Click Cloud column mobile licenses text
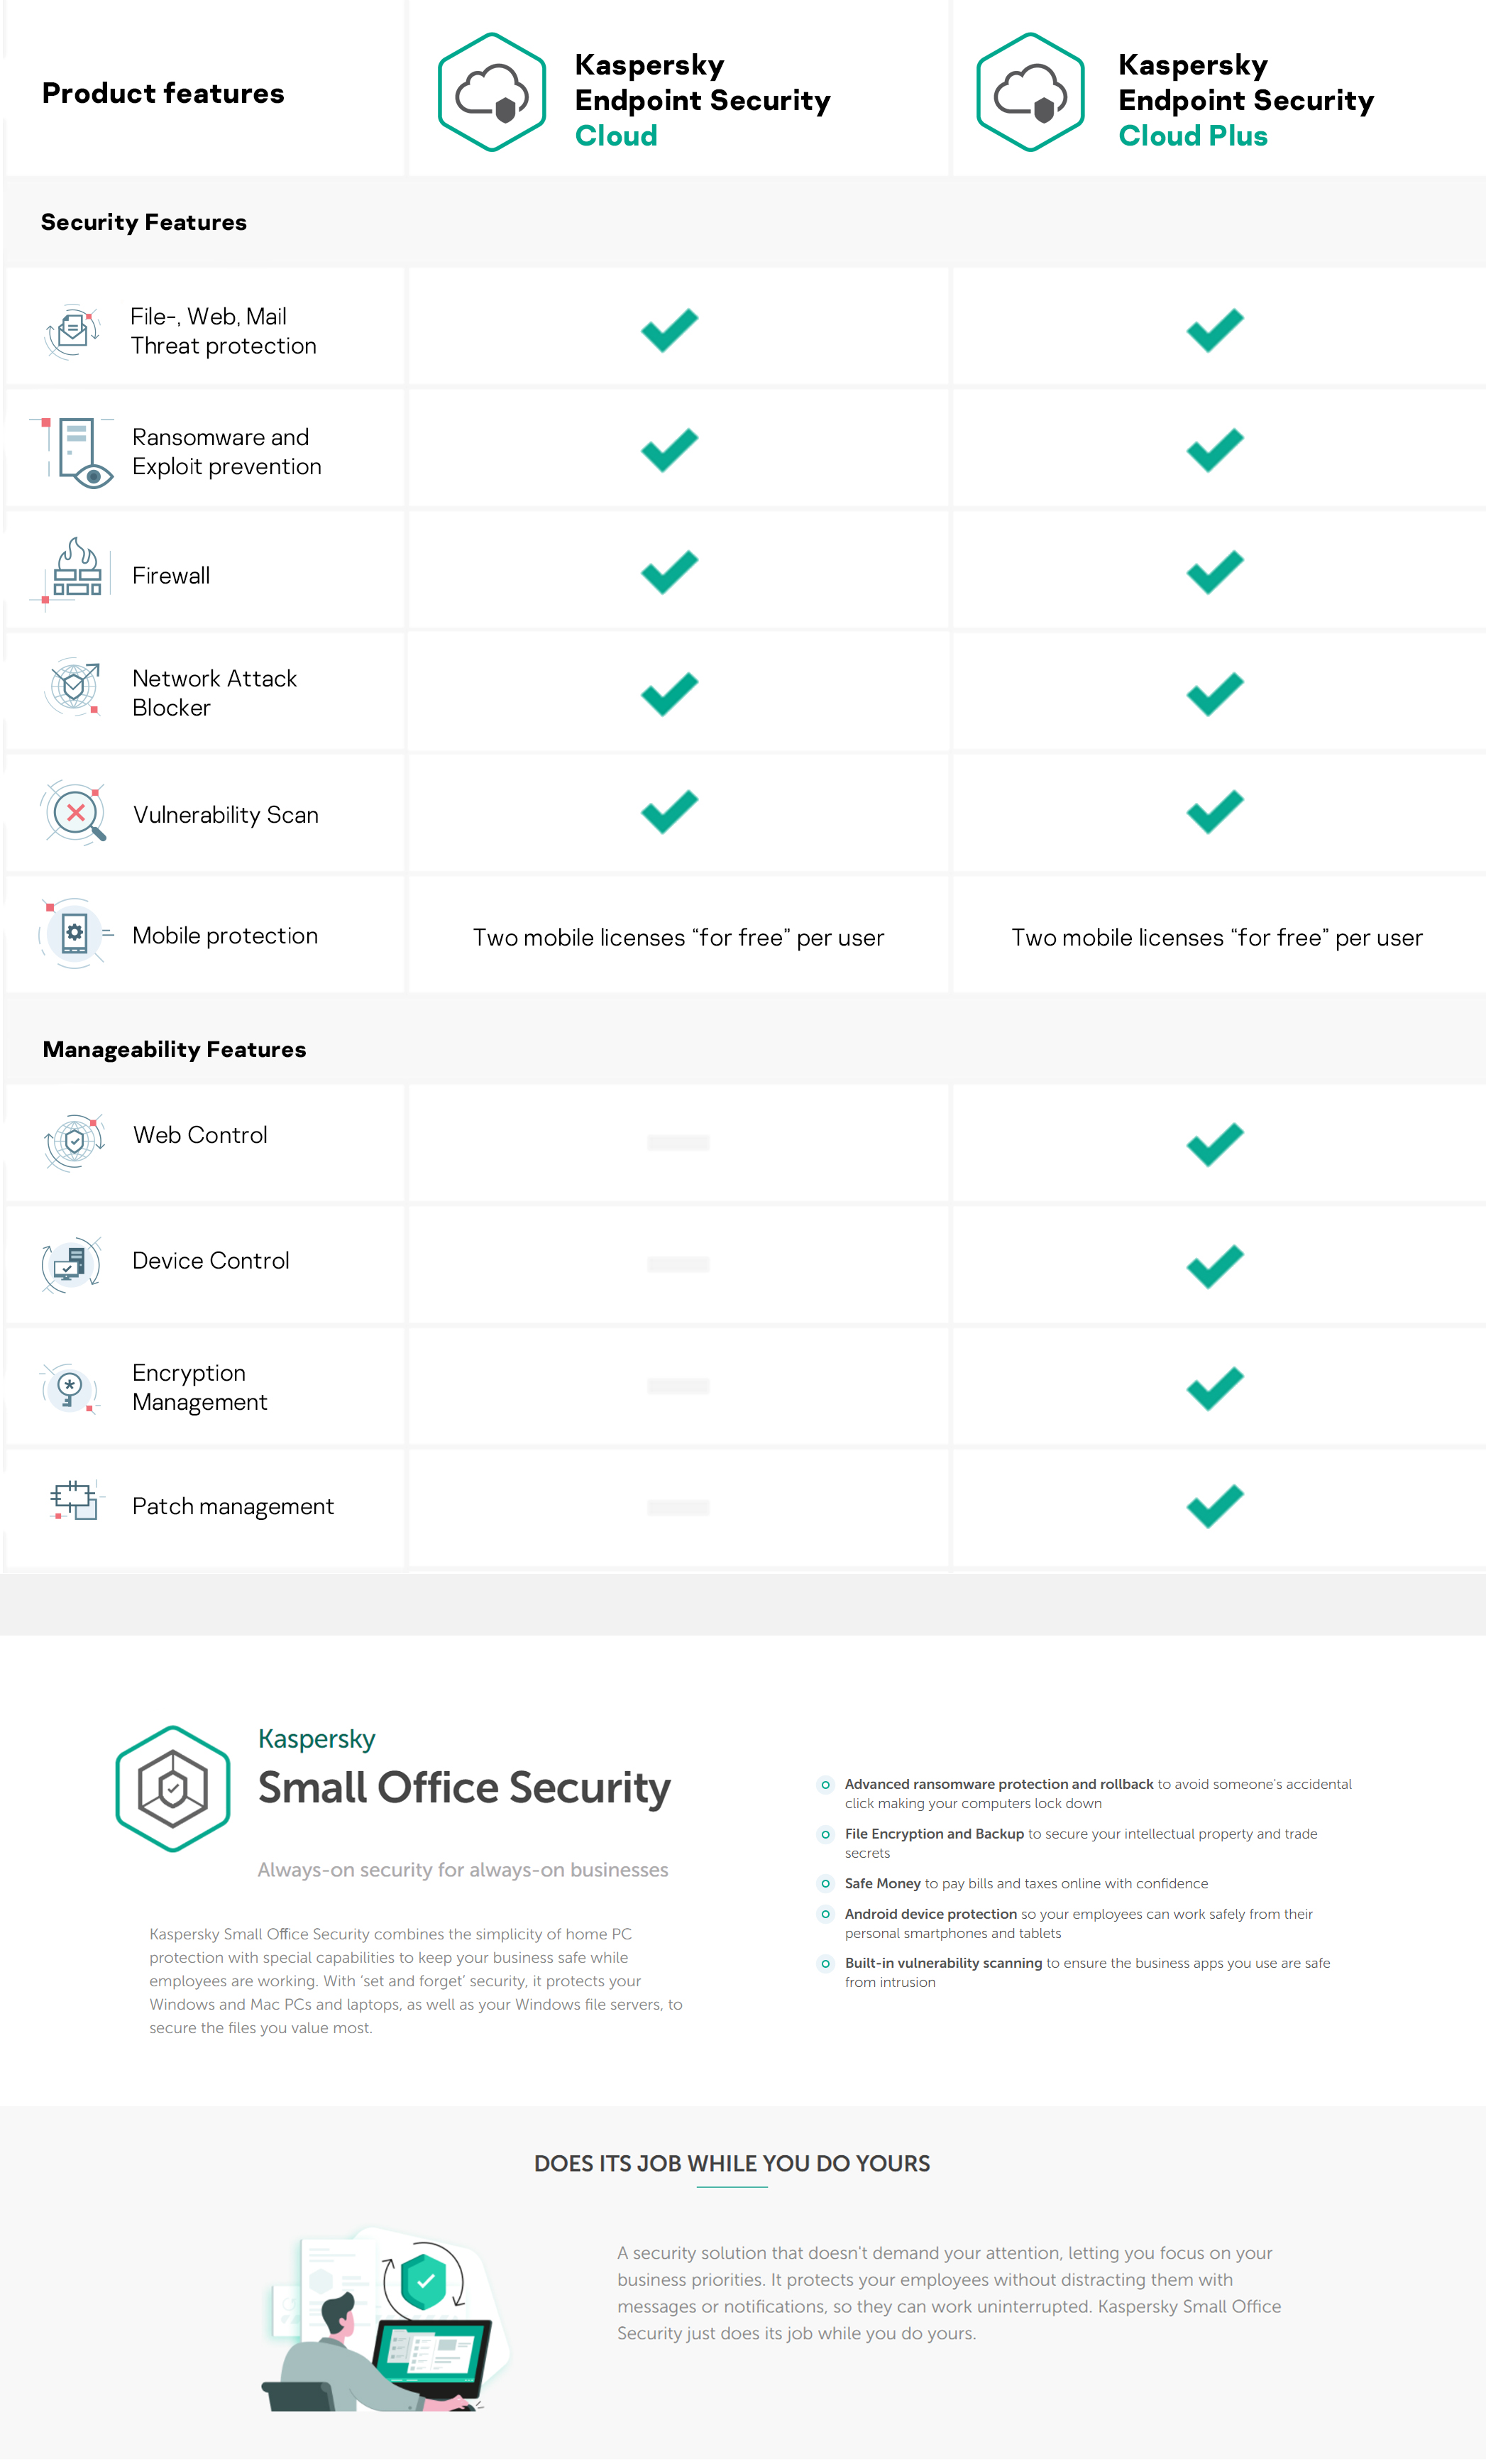Screen dimensions: 1486x2464 pos(679,937)
